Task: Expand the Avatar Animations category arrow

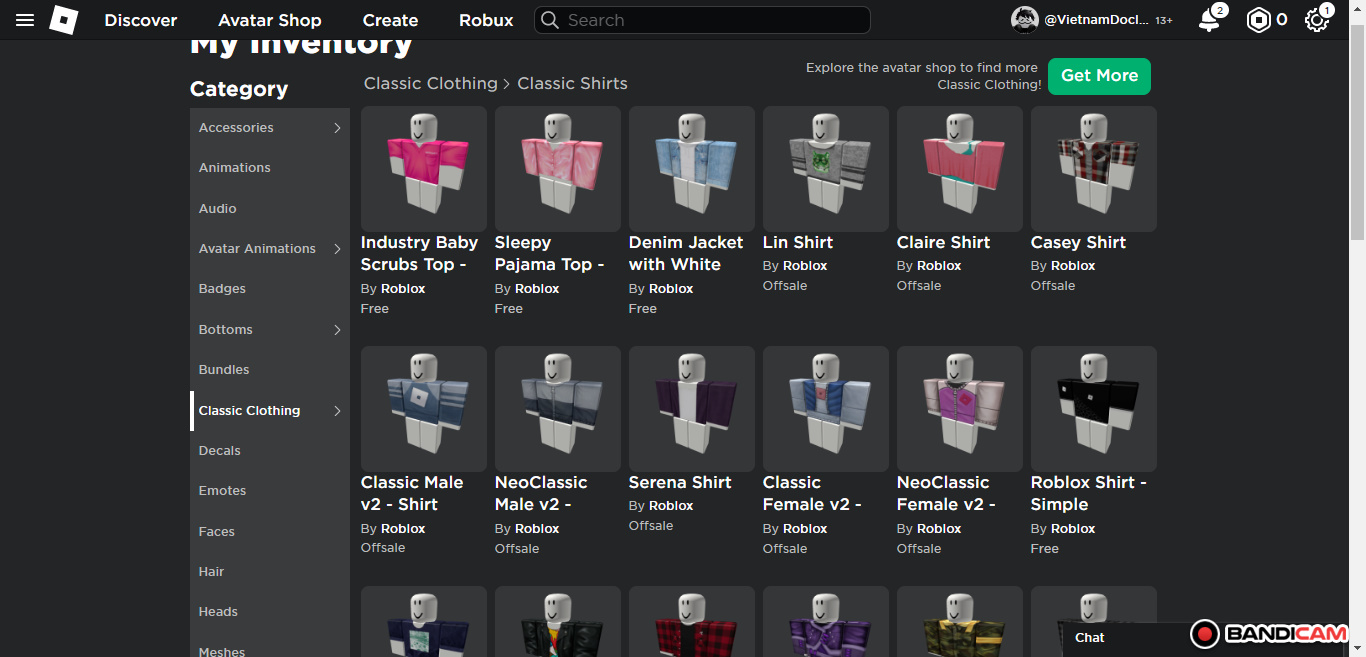Action: [x=337, y=249]
